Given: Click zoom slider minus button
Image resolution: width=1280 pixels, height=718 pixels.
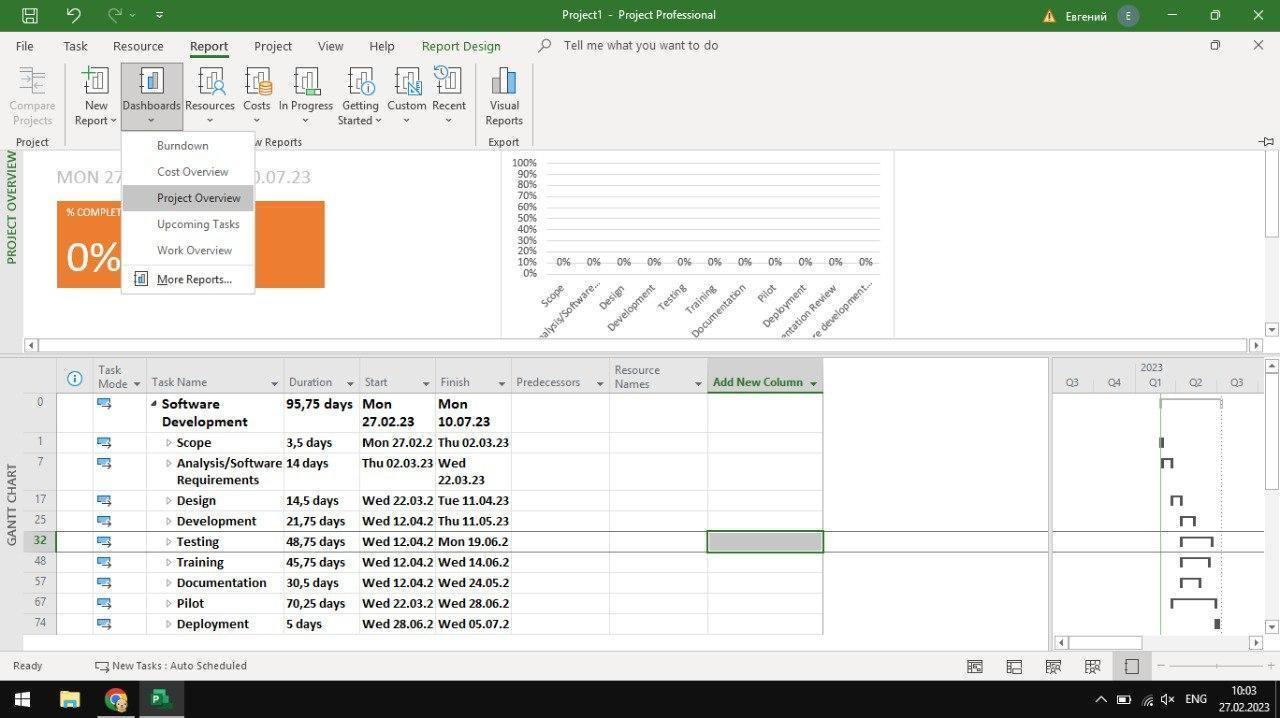Looking at the screenshot, I should click(1160, 667).
